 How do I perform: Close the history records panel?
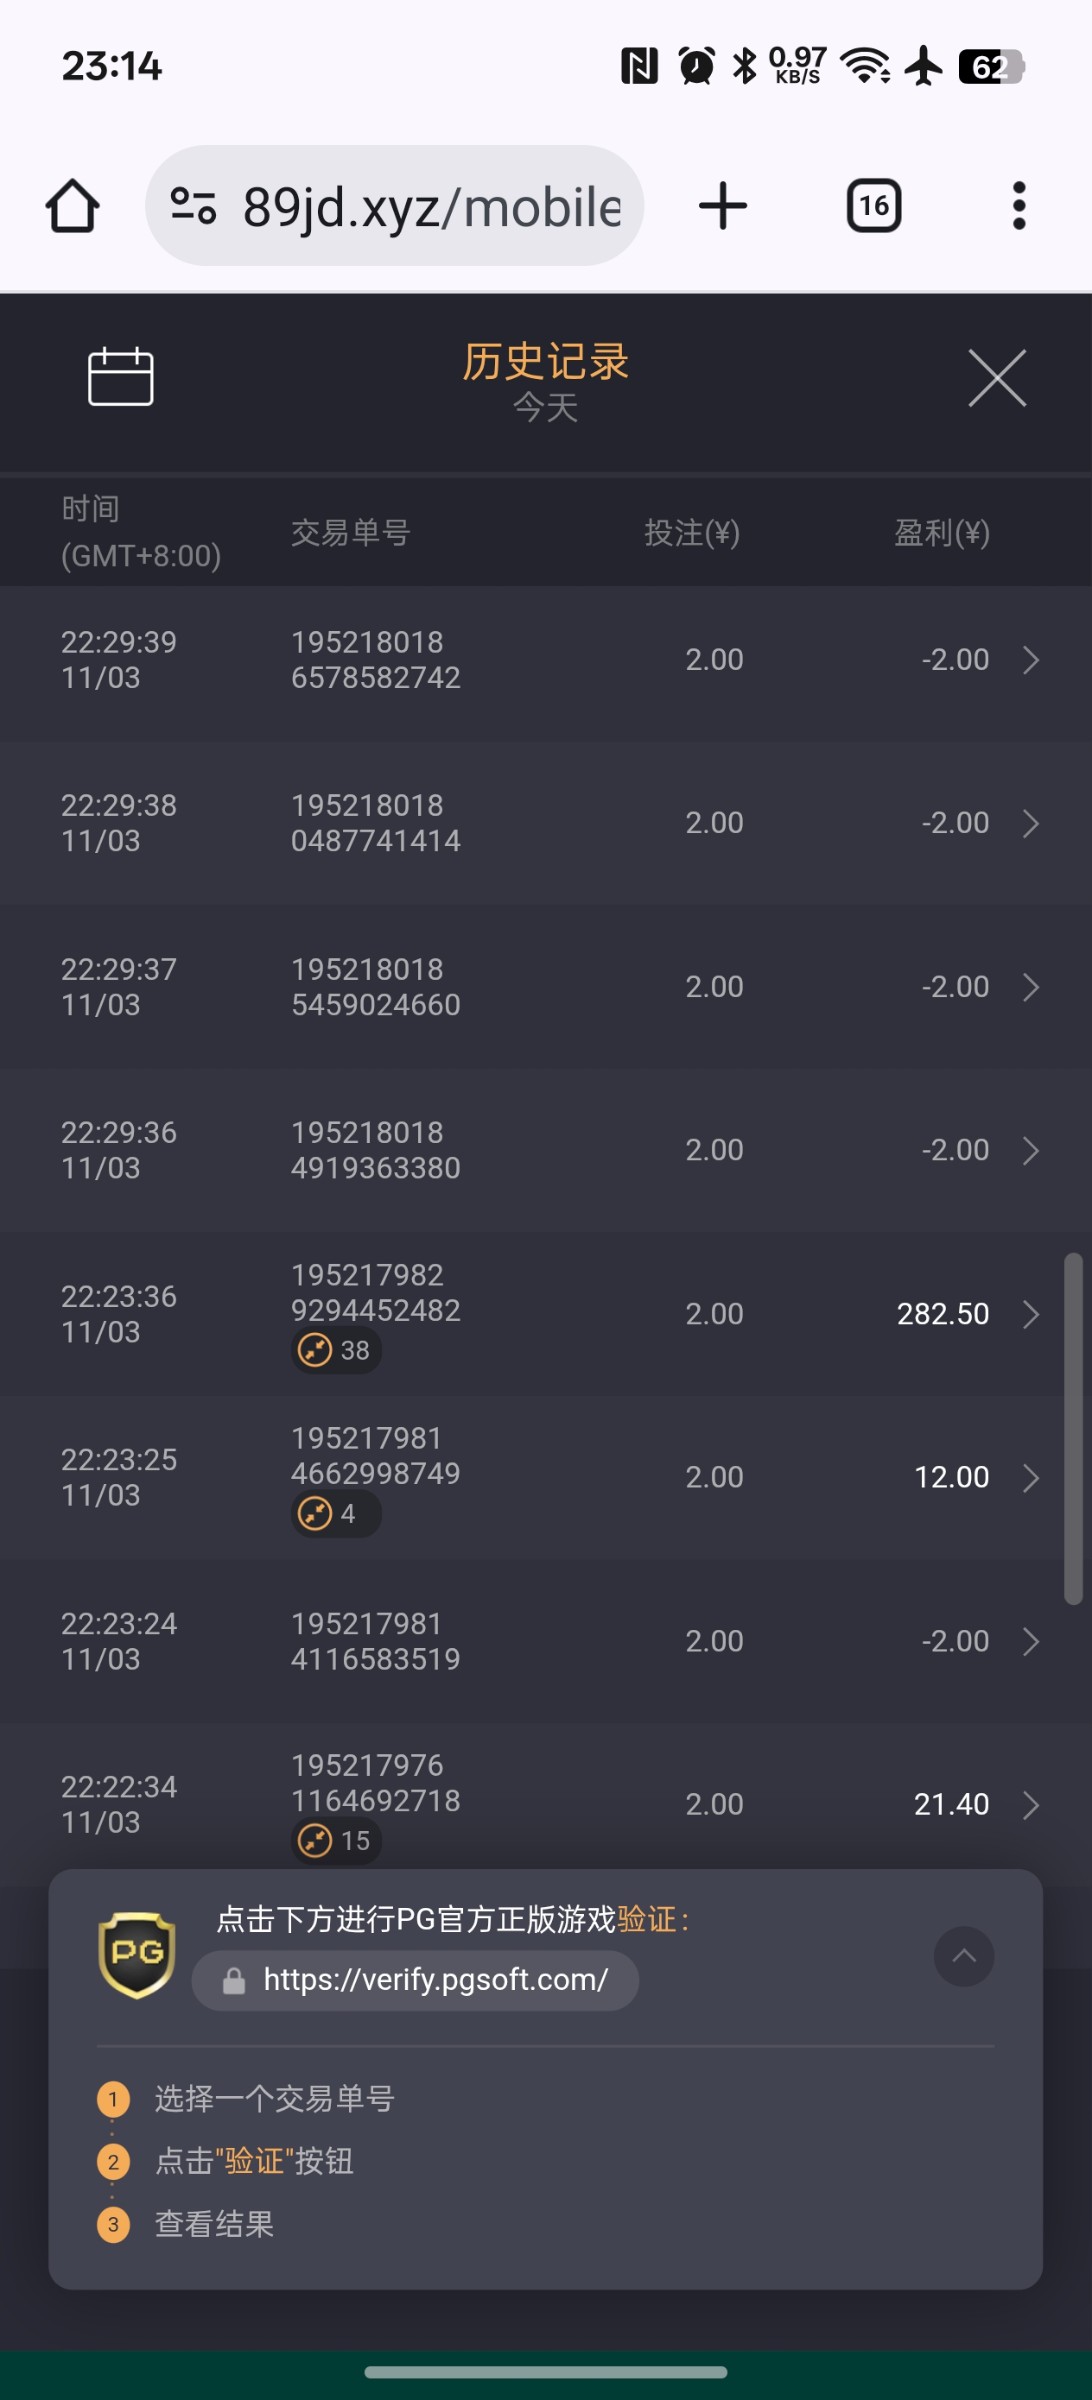click(997, 378)
